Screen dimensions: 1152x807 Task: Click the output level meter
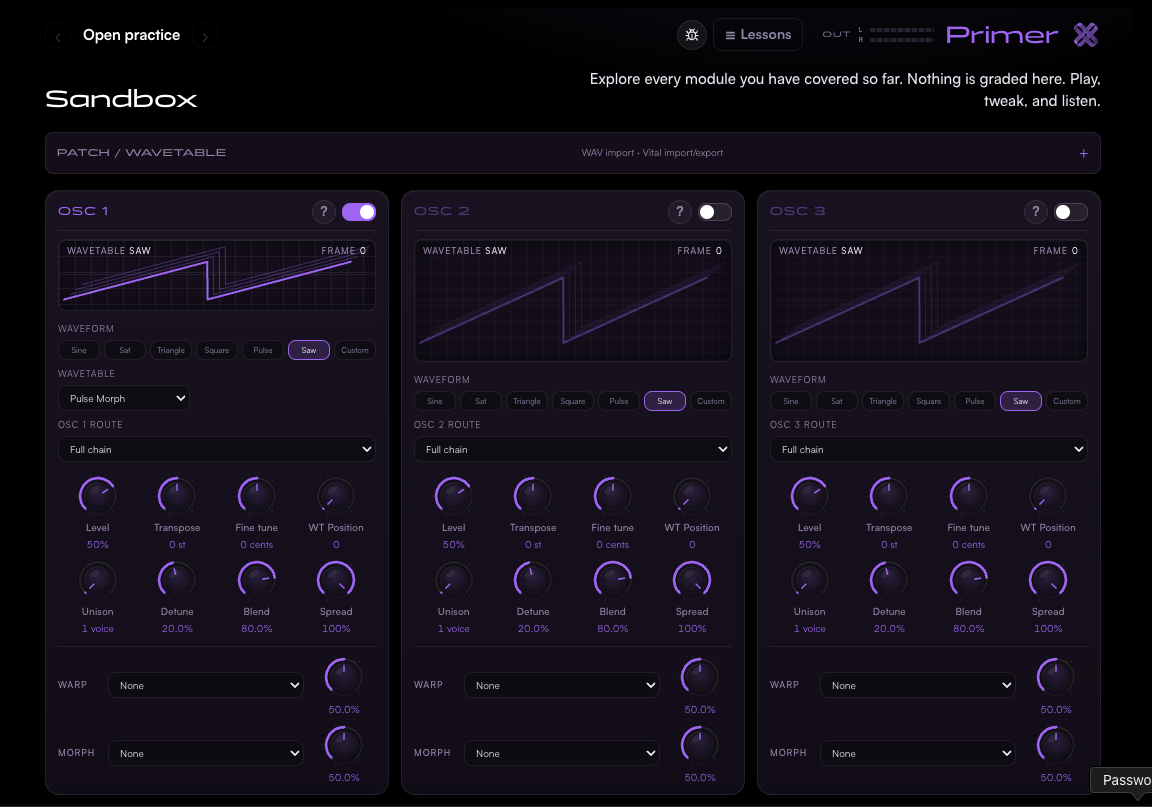point(901,35)
